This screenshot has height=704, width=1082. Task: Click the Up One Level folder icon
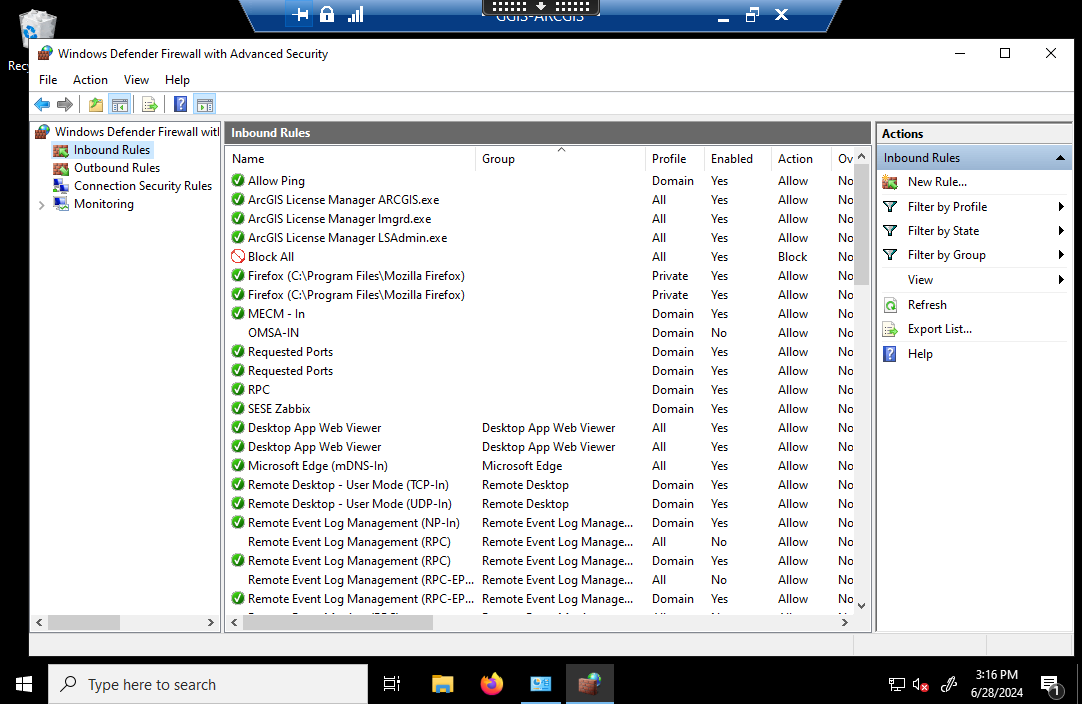pyautogui.click(x=96, y=104)
